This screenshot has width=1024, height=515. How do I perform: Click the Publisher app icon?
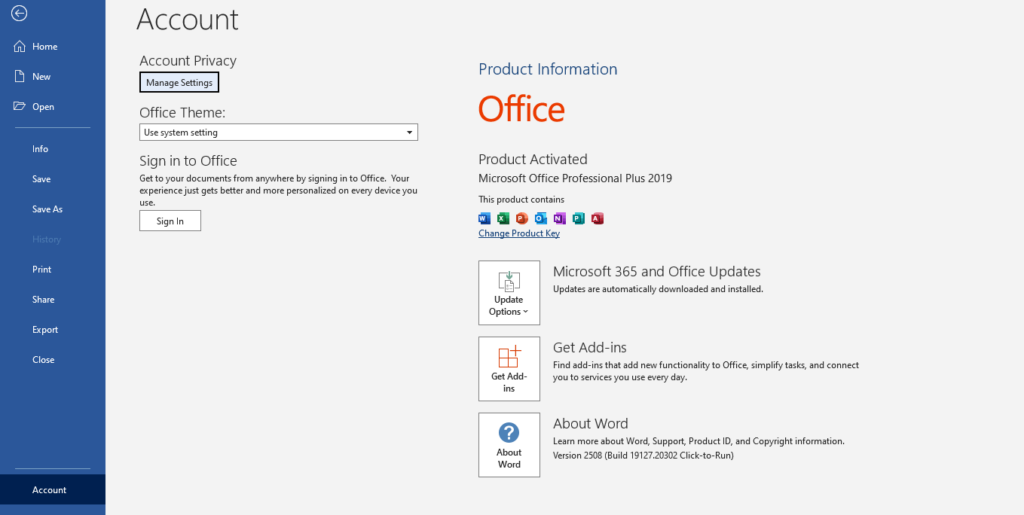pos(579,219)
